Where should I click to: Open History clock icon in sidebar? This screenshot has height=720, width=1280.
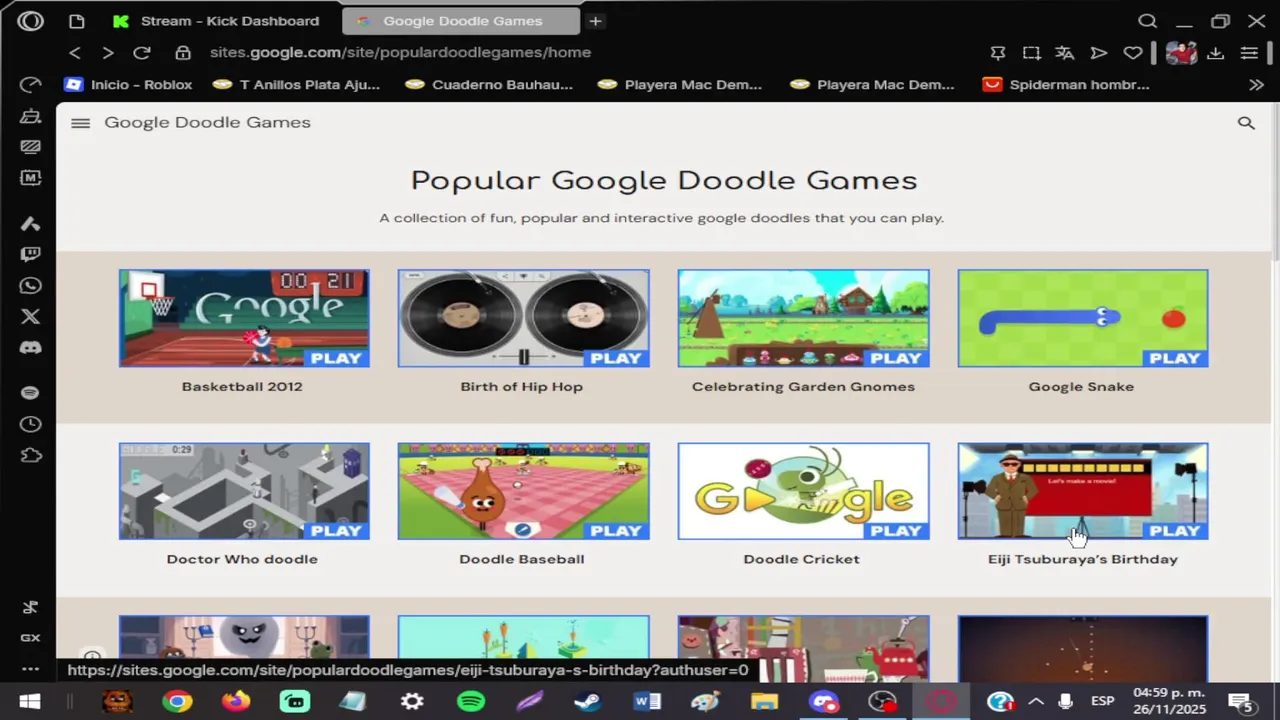[30, 424]
